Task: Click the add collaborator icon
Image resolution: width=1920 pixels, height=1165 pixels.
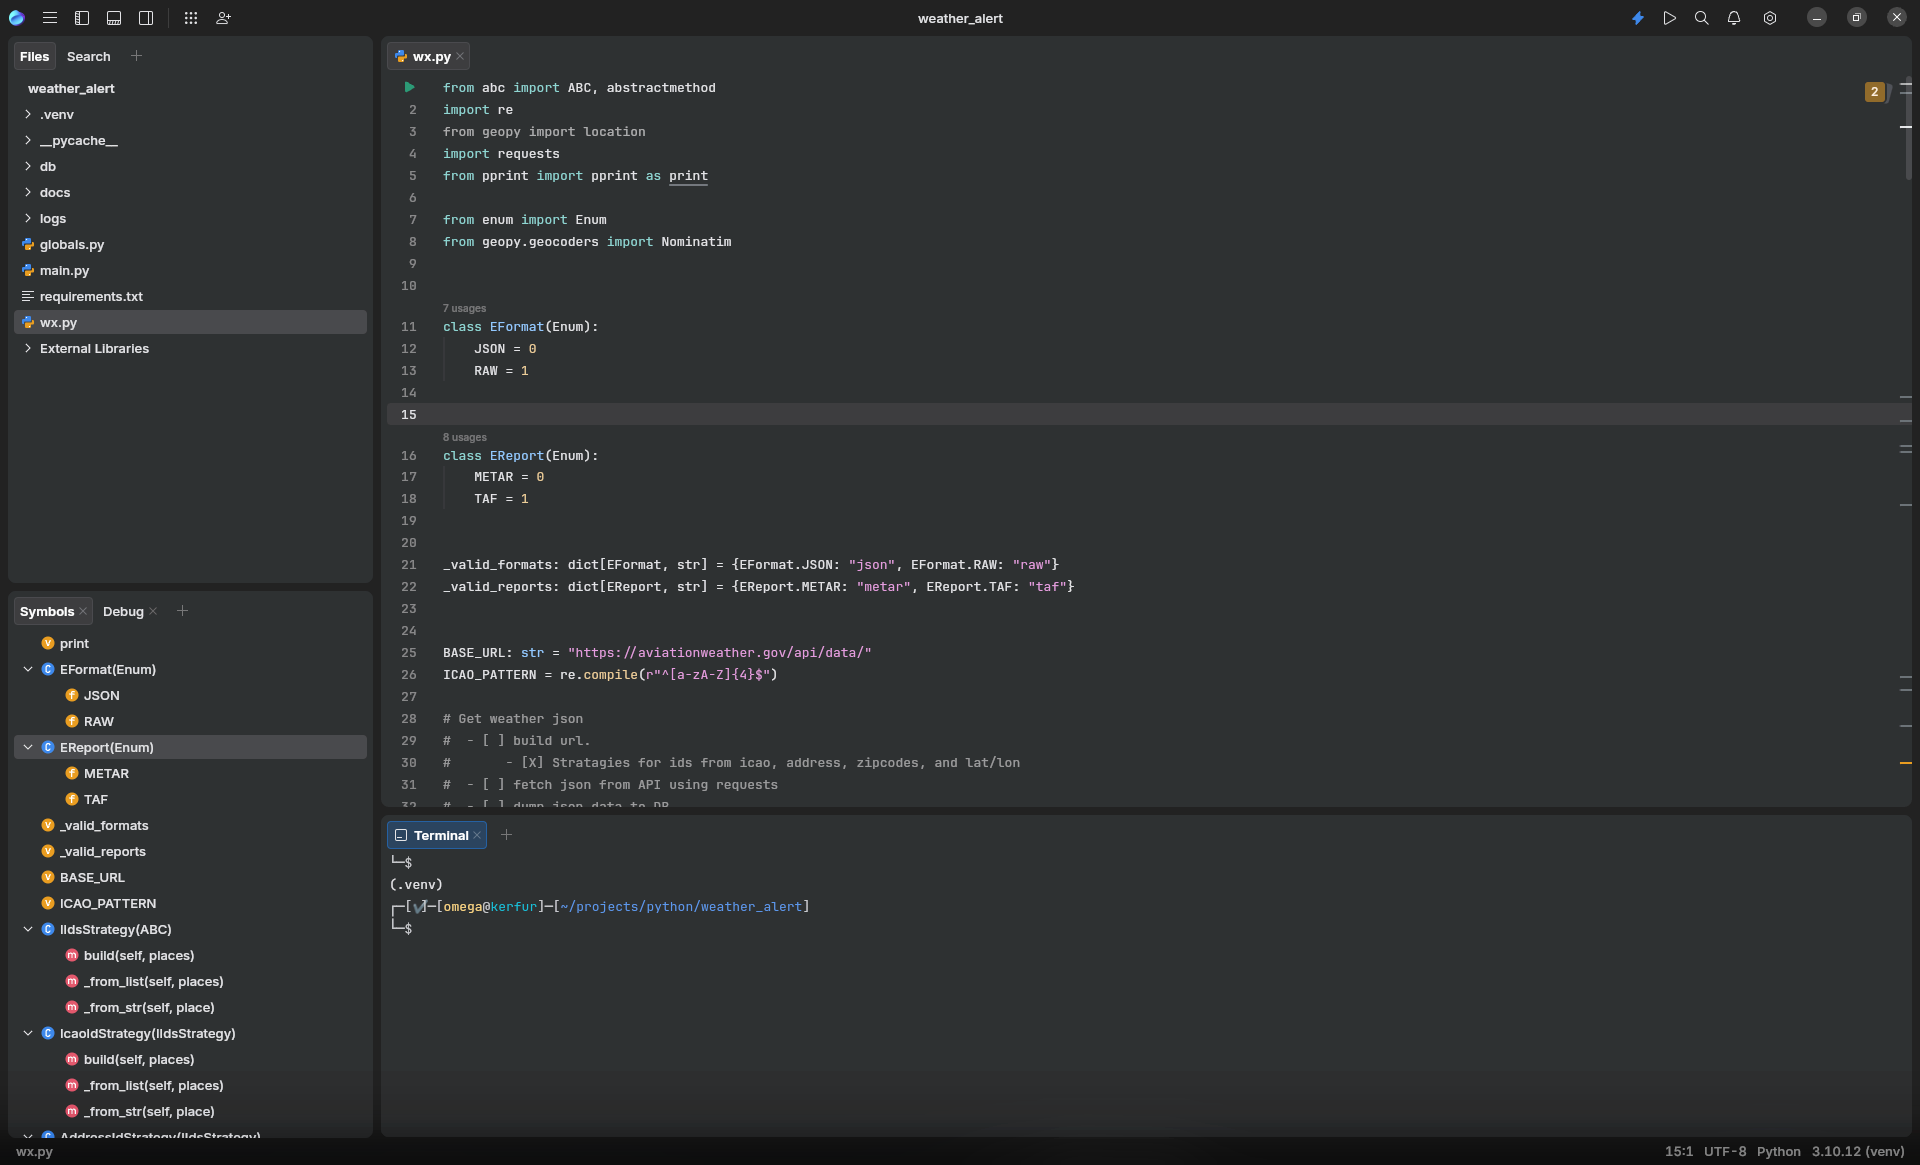Action: pos(223,18)
